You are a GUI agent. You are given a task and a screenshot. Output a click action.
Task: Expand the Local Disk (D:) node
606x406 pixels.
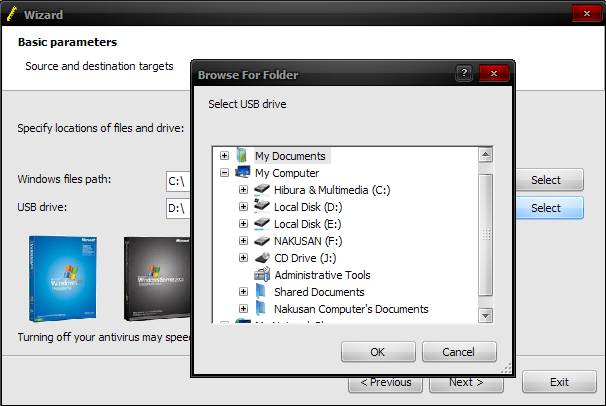point(243,207)
